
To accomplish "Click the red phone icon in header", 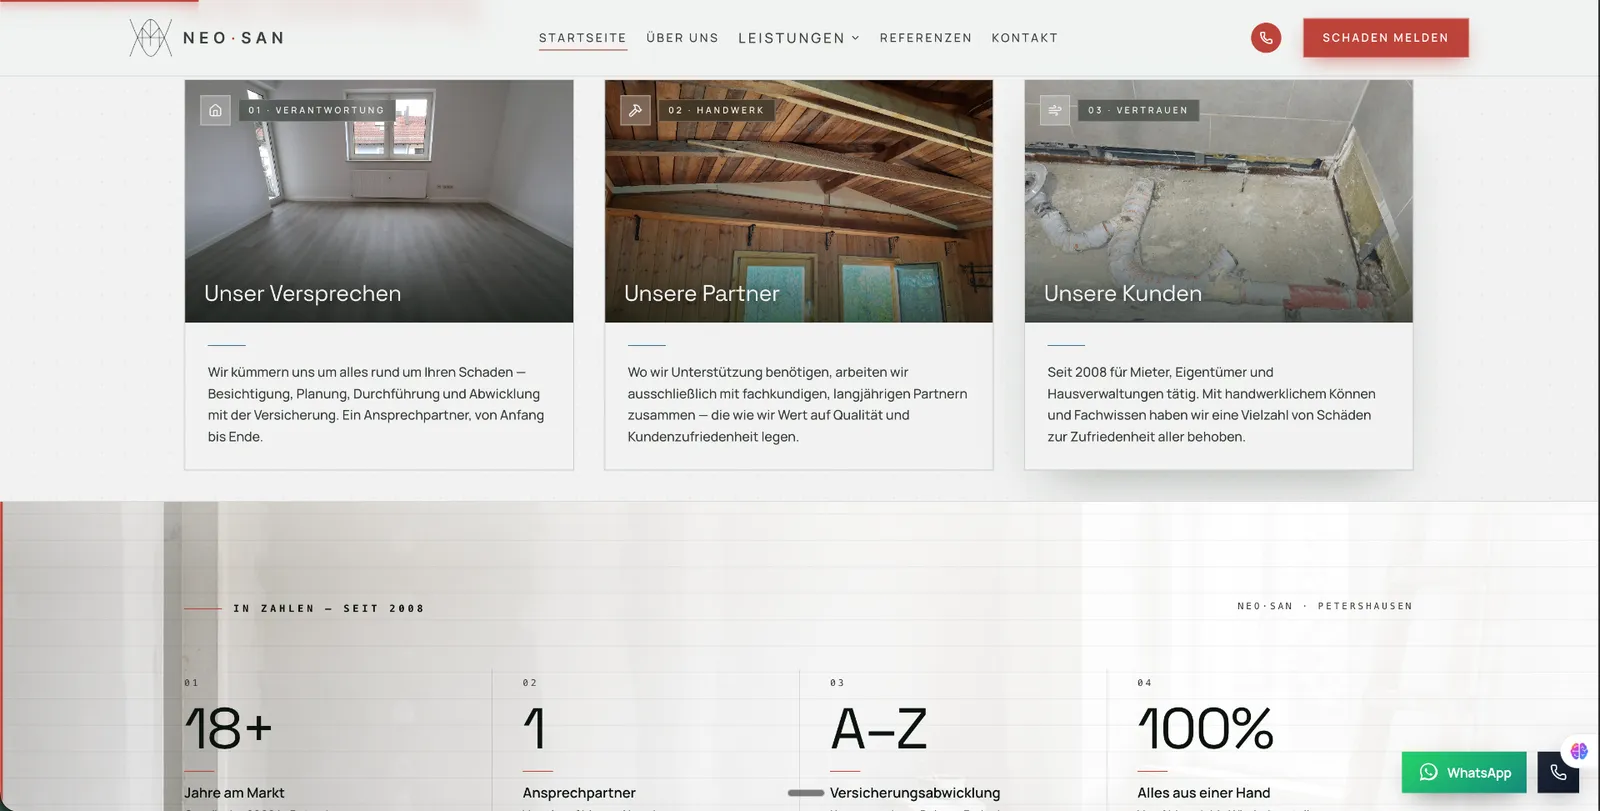I will click(x=1266, y=38).
